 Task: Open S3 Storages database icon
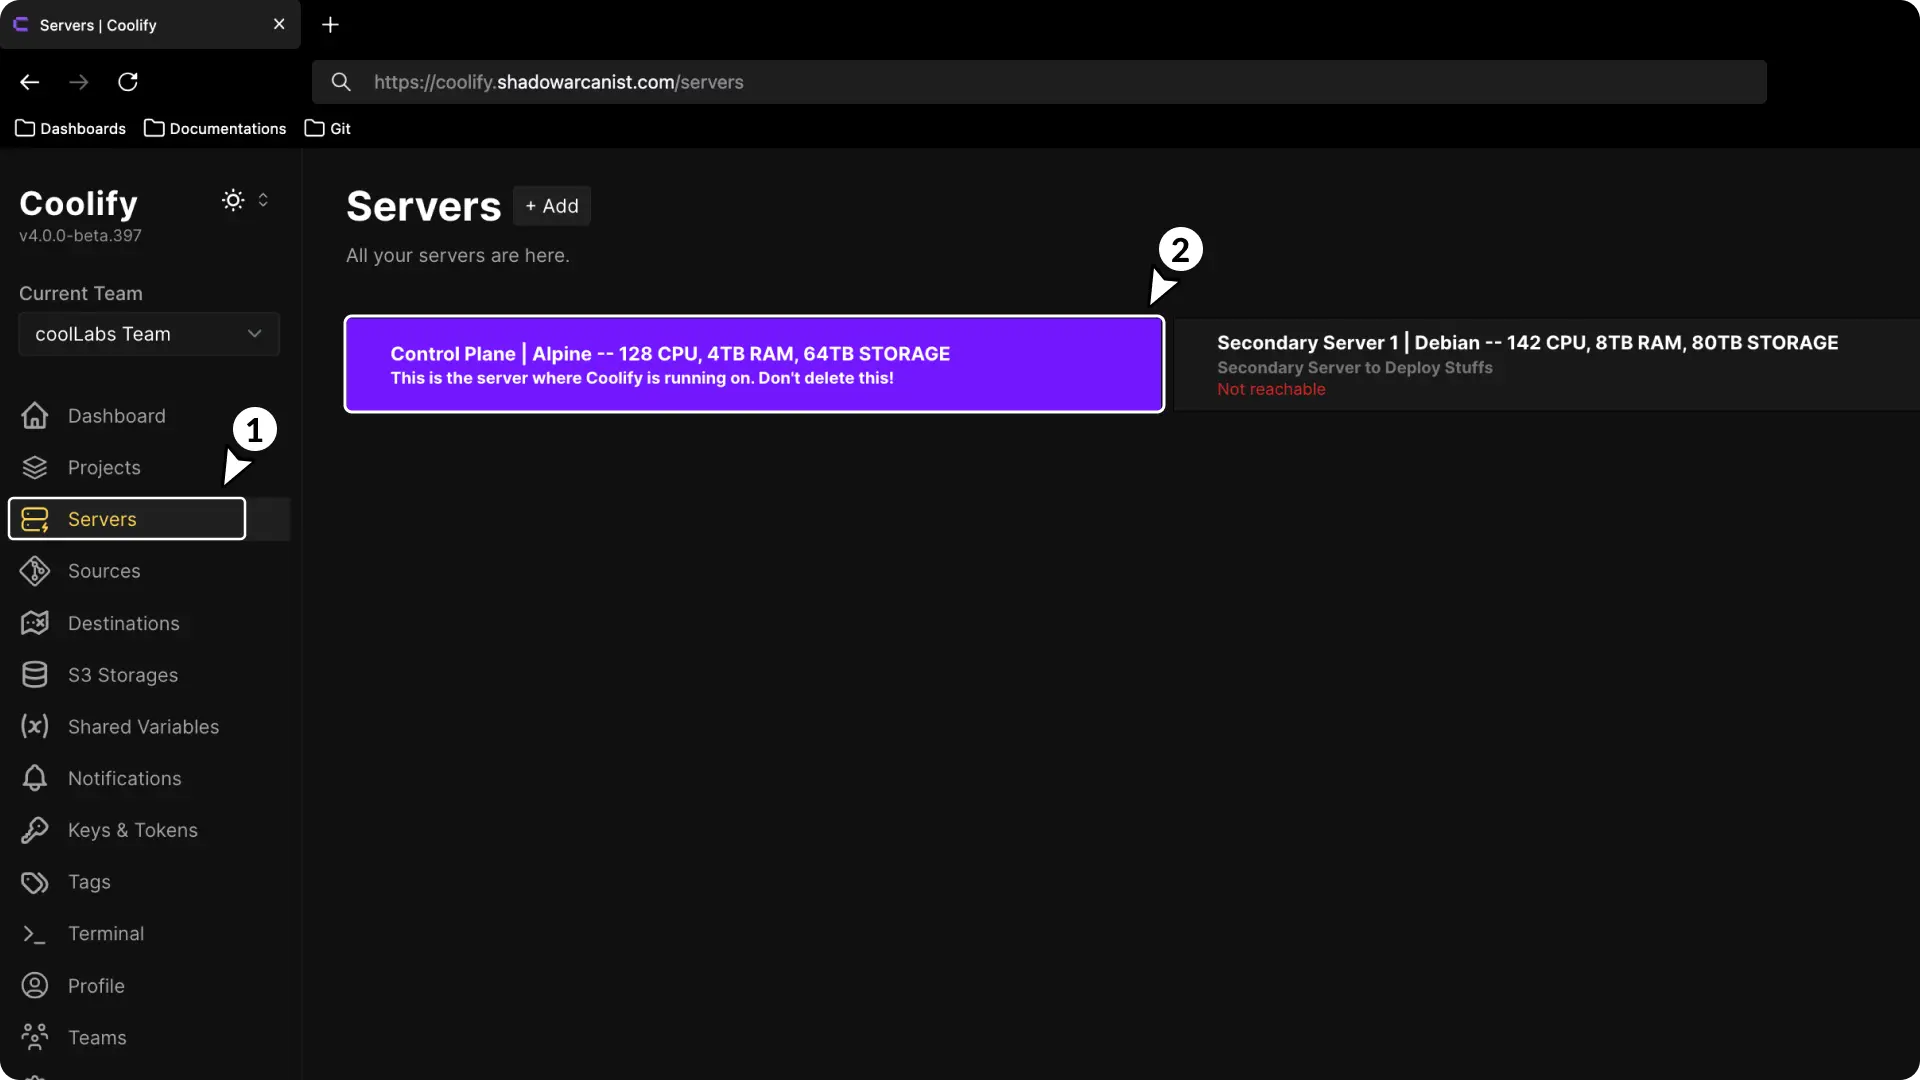35,675
